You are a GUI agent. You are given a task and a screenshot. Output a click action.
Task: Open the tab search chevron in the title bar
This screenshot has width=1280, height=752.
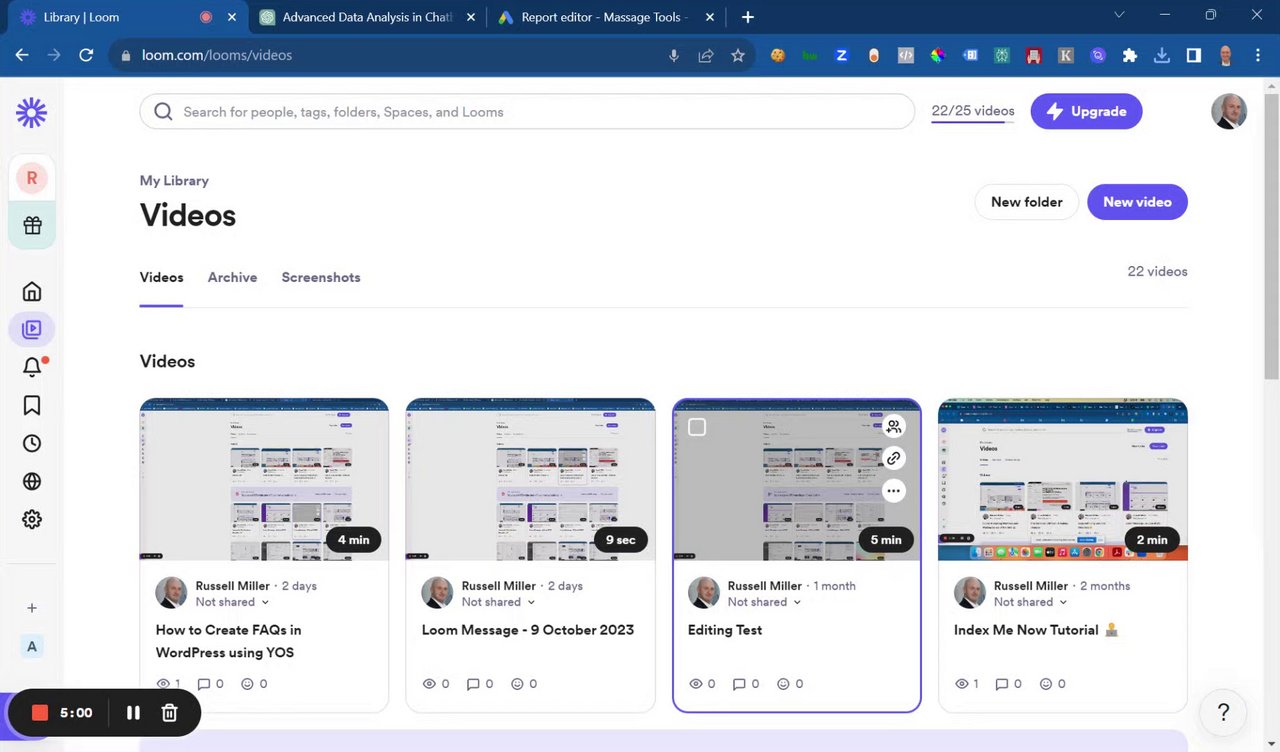point(1120,15)
